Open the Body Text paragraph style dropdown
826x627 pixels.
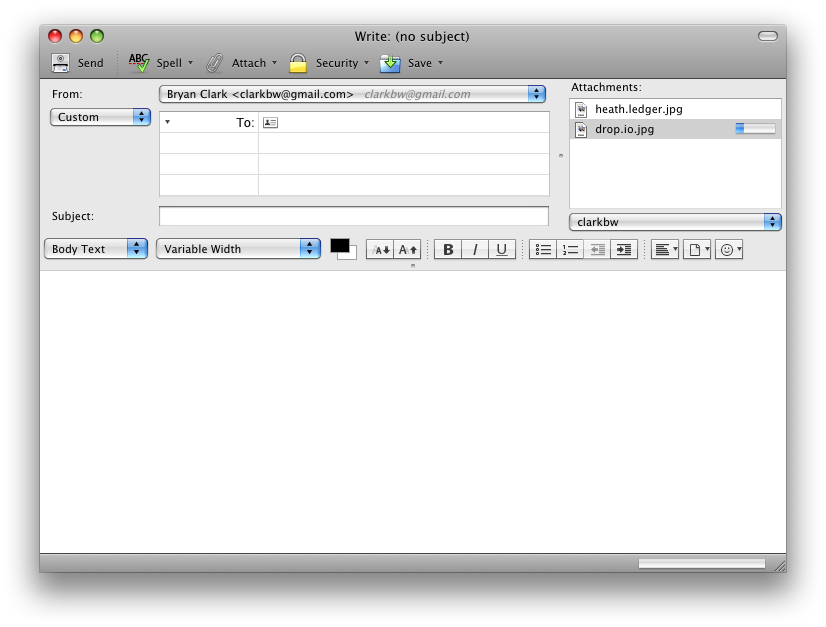pos(96,249)
